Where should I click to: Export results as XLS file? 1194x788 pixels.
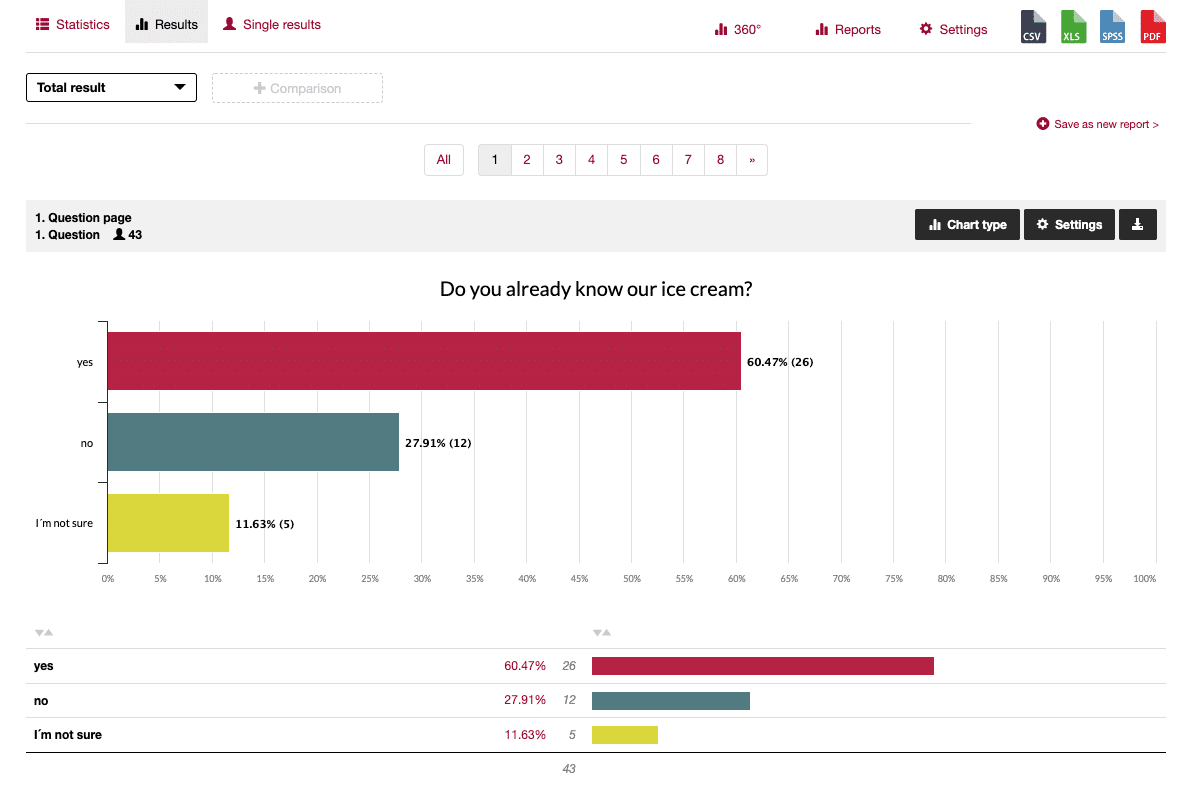click(x=1072, y=27)
